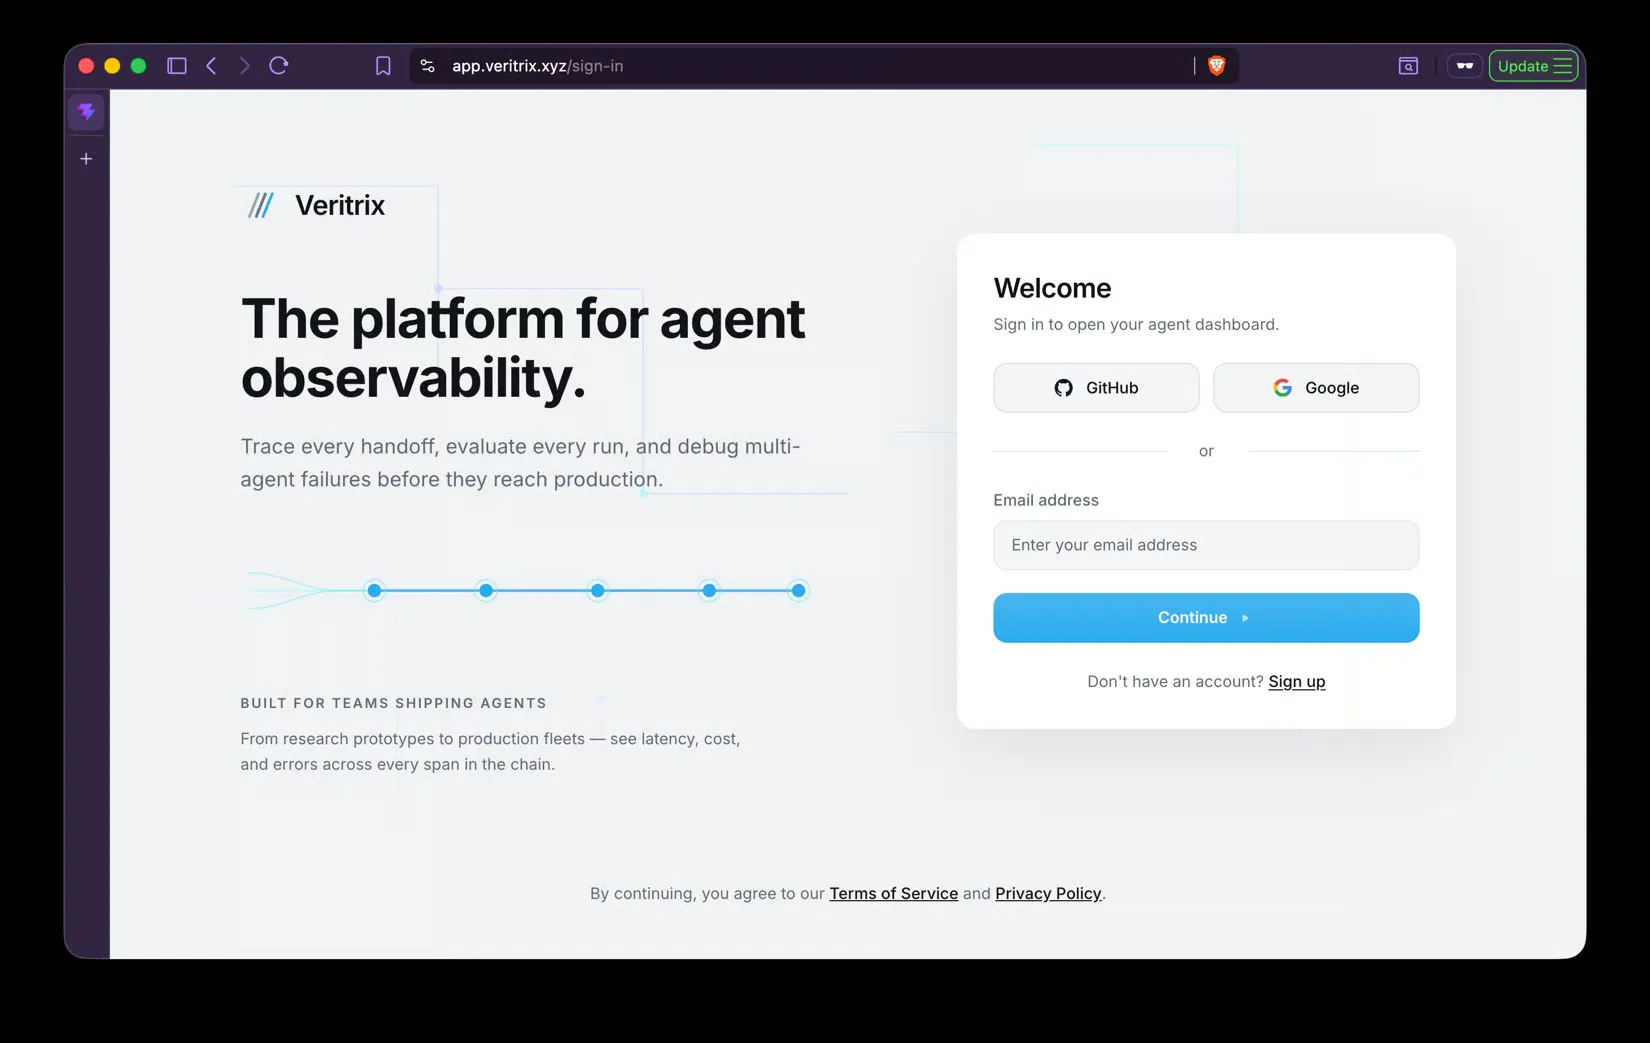Toggle the browser sidebar panel icon
The image size is (1650, 1043).
pyautogui.click(x=177, y=66)
